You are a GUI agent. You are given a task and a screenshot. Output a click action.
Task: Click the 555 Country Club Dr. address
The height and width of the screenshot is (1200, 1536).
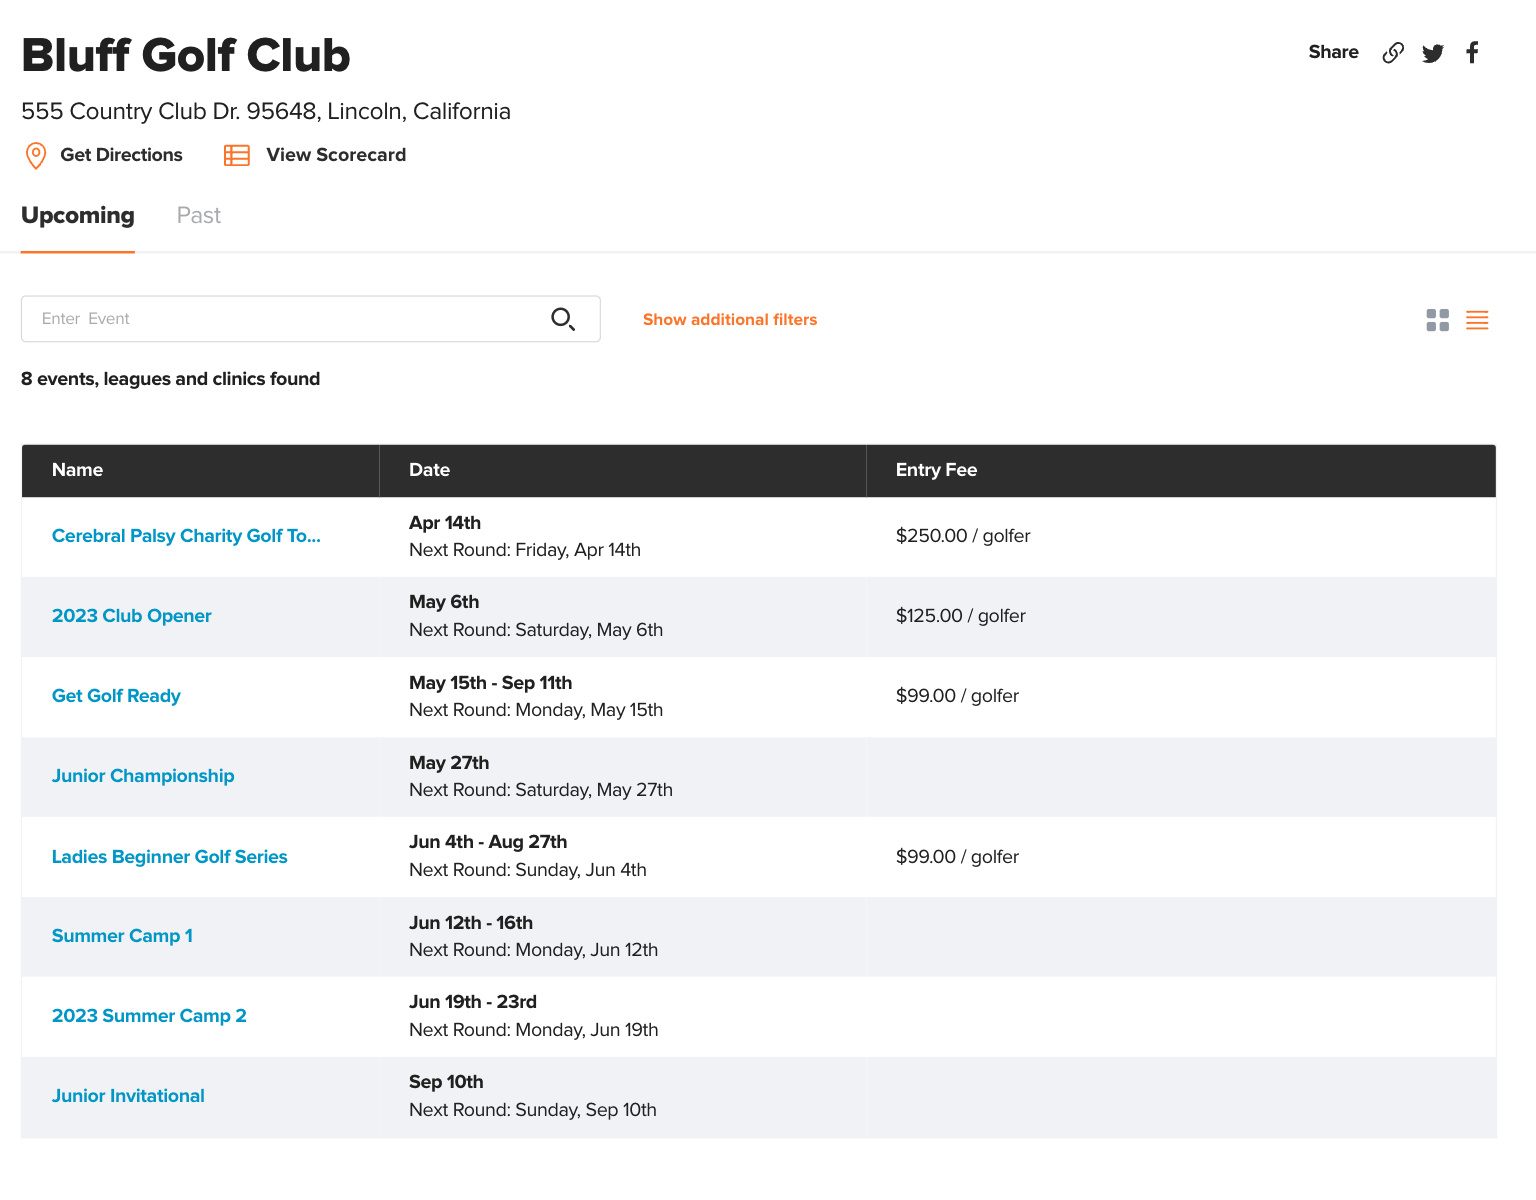[x=266, y=111]
